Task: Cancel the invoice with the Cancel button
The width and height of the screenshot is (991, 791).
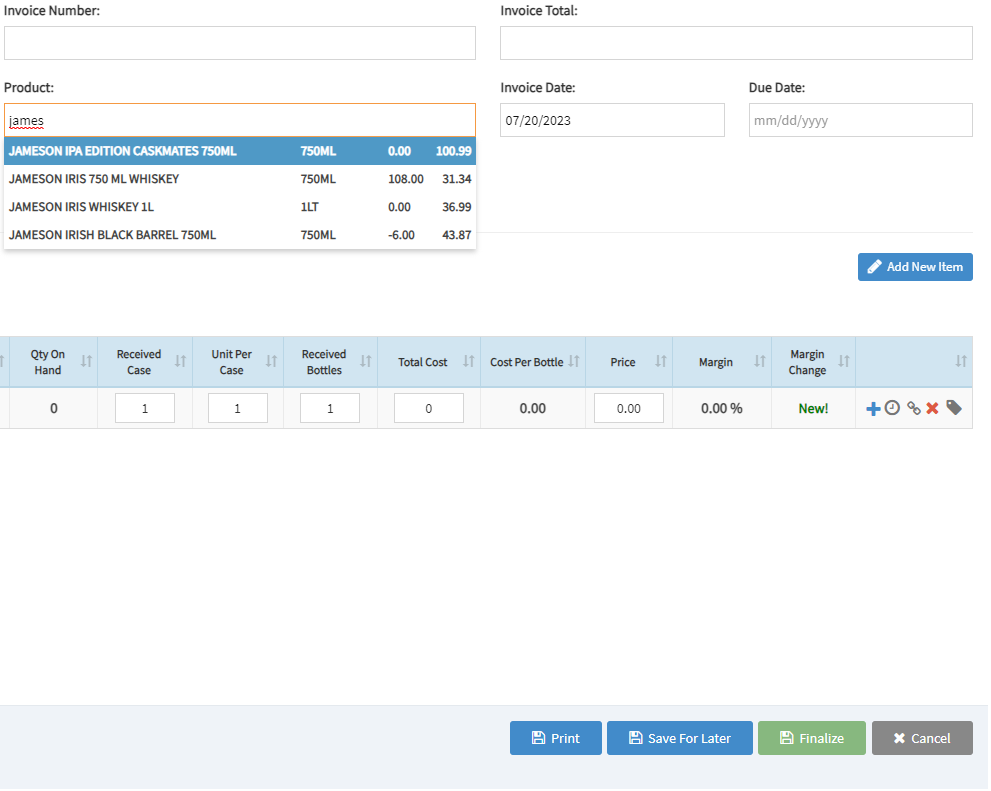Action: coord(922,738)
